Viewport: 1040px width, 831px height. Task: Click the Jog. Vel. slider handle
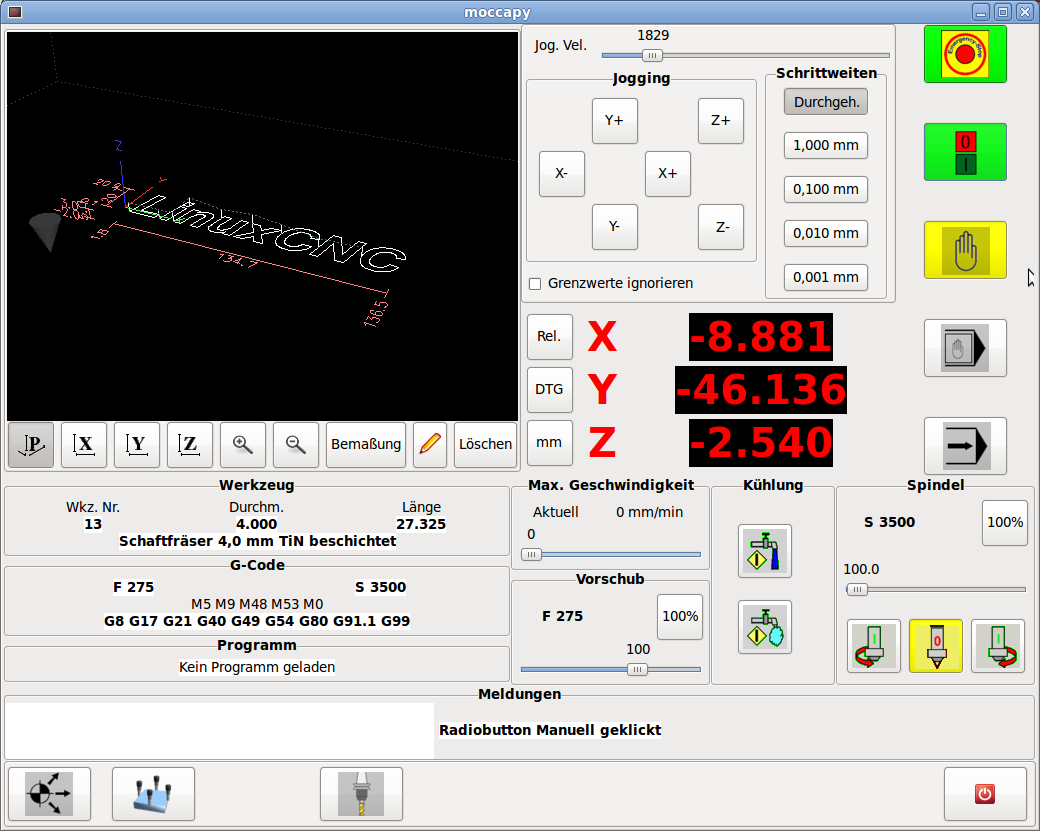pos(652,56)
